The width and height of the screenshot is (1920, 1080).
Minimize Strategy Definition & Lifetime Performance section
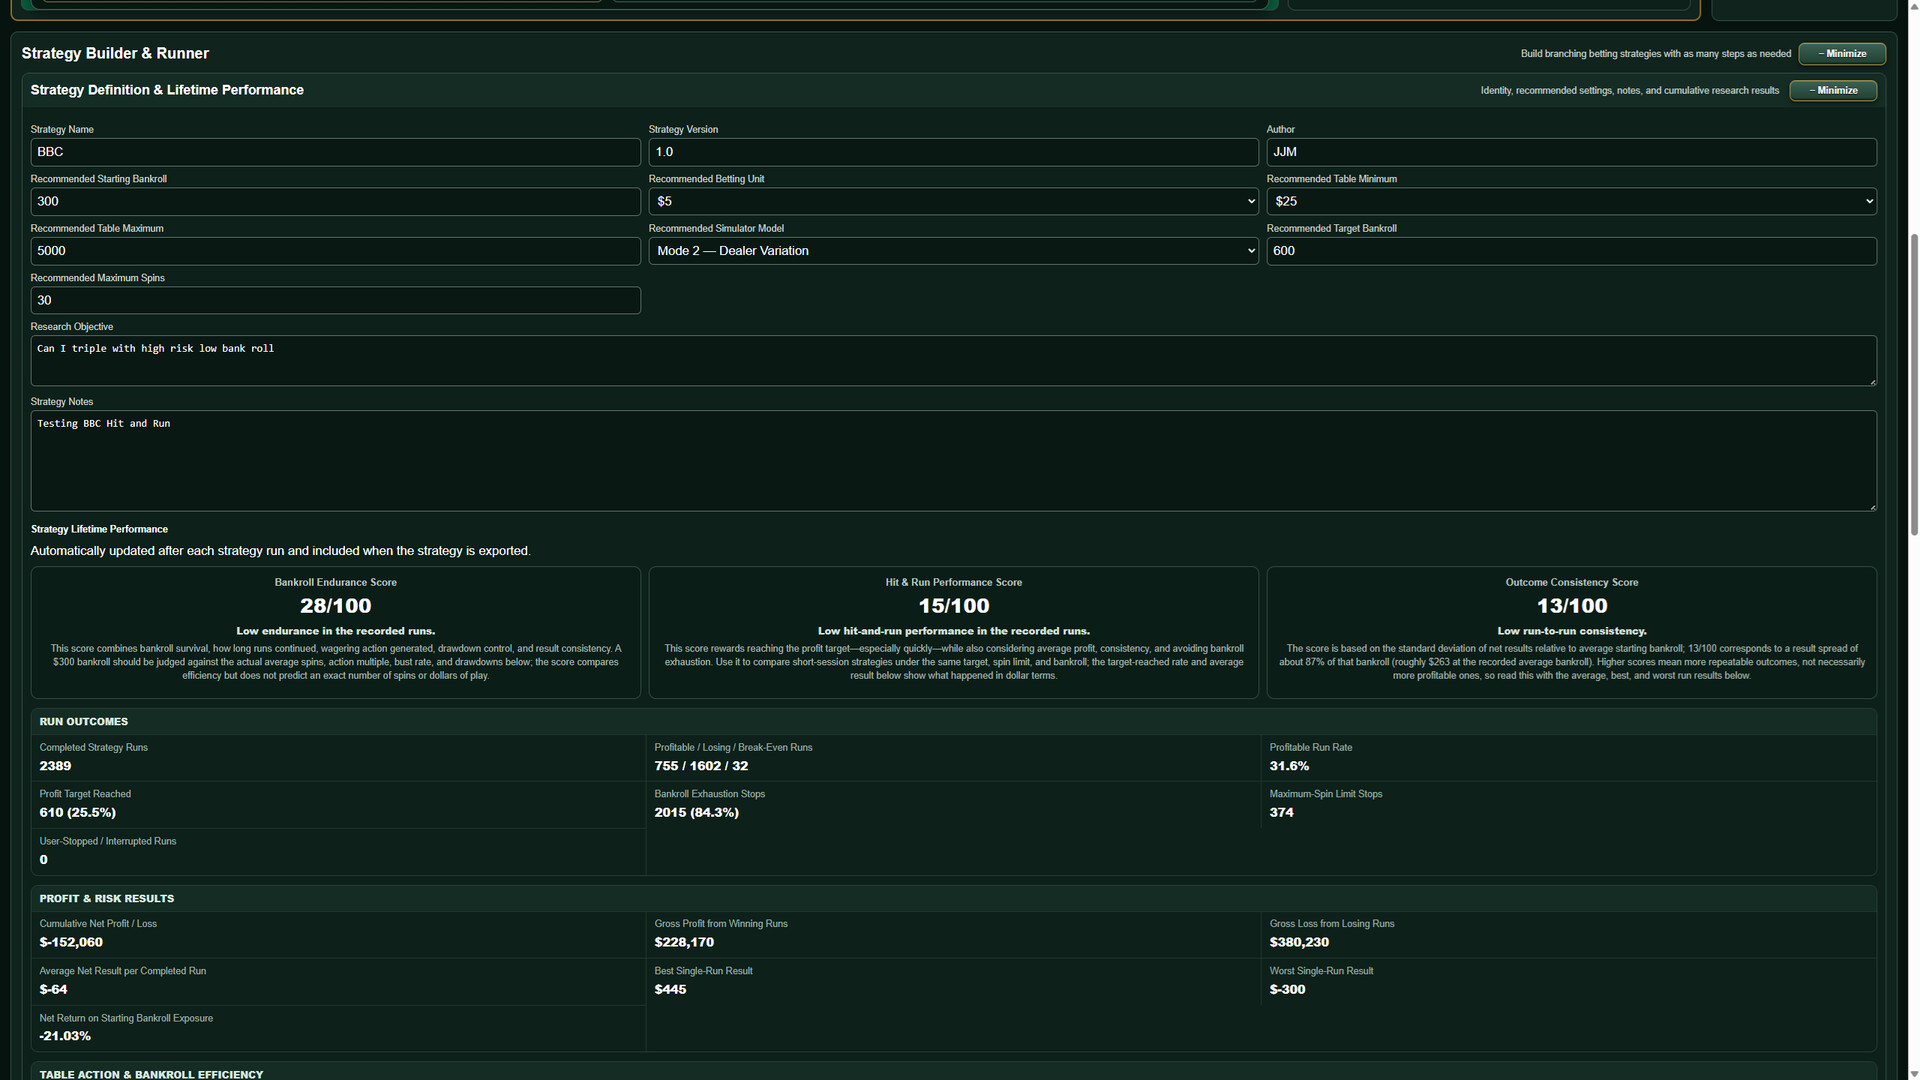coord(1833,91)
